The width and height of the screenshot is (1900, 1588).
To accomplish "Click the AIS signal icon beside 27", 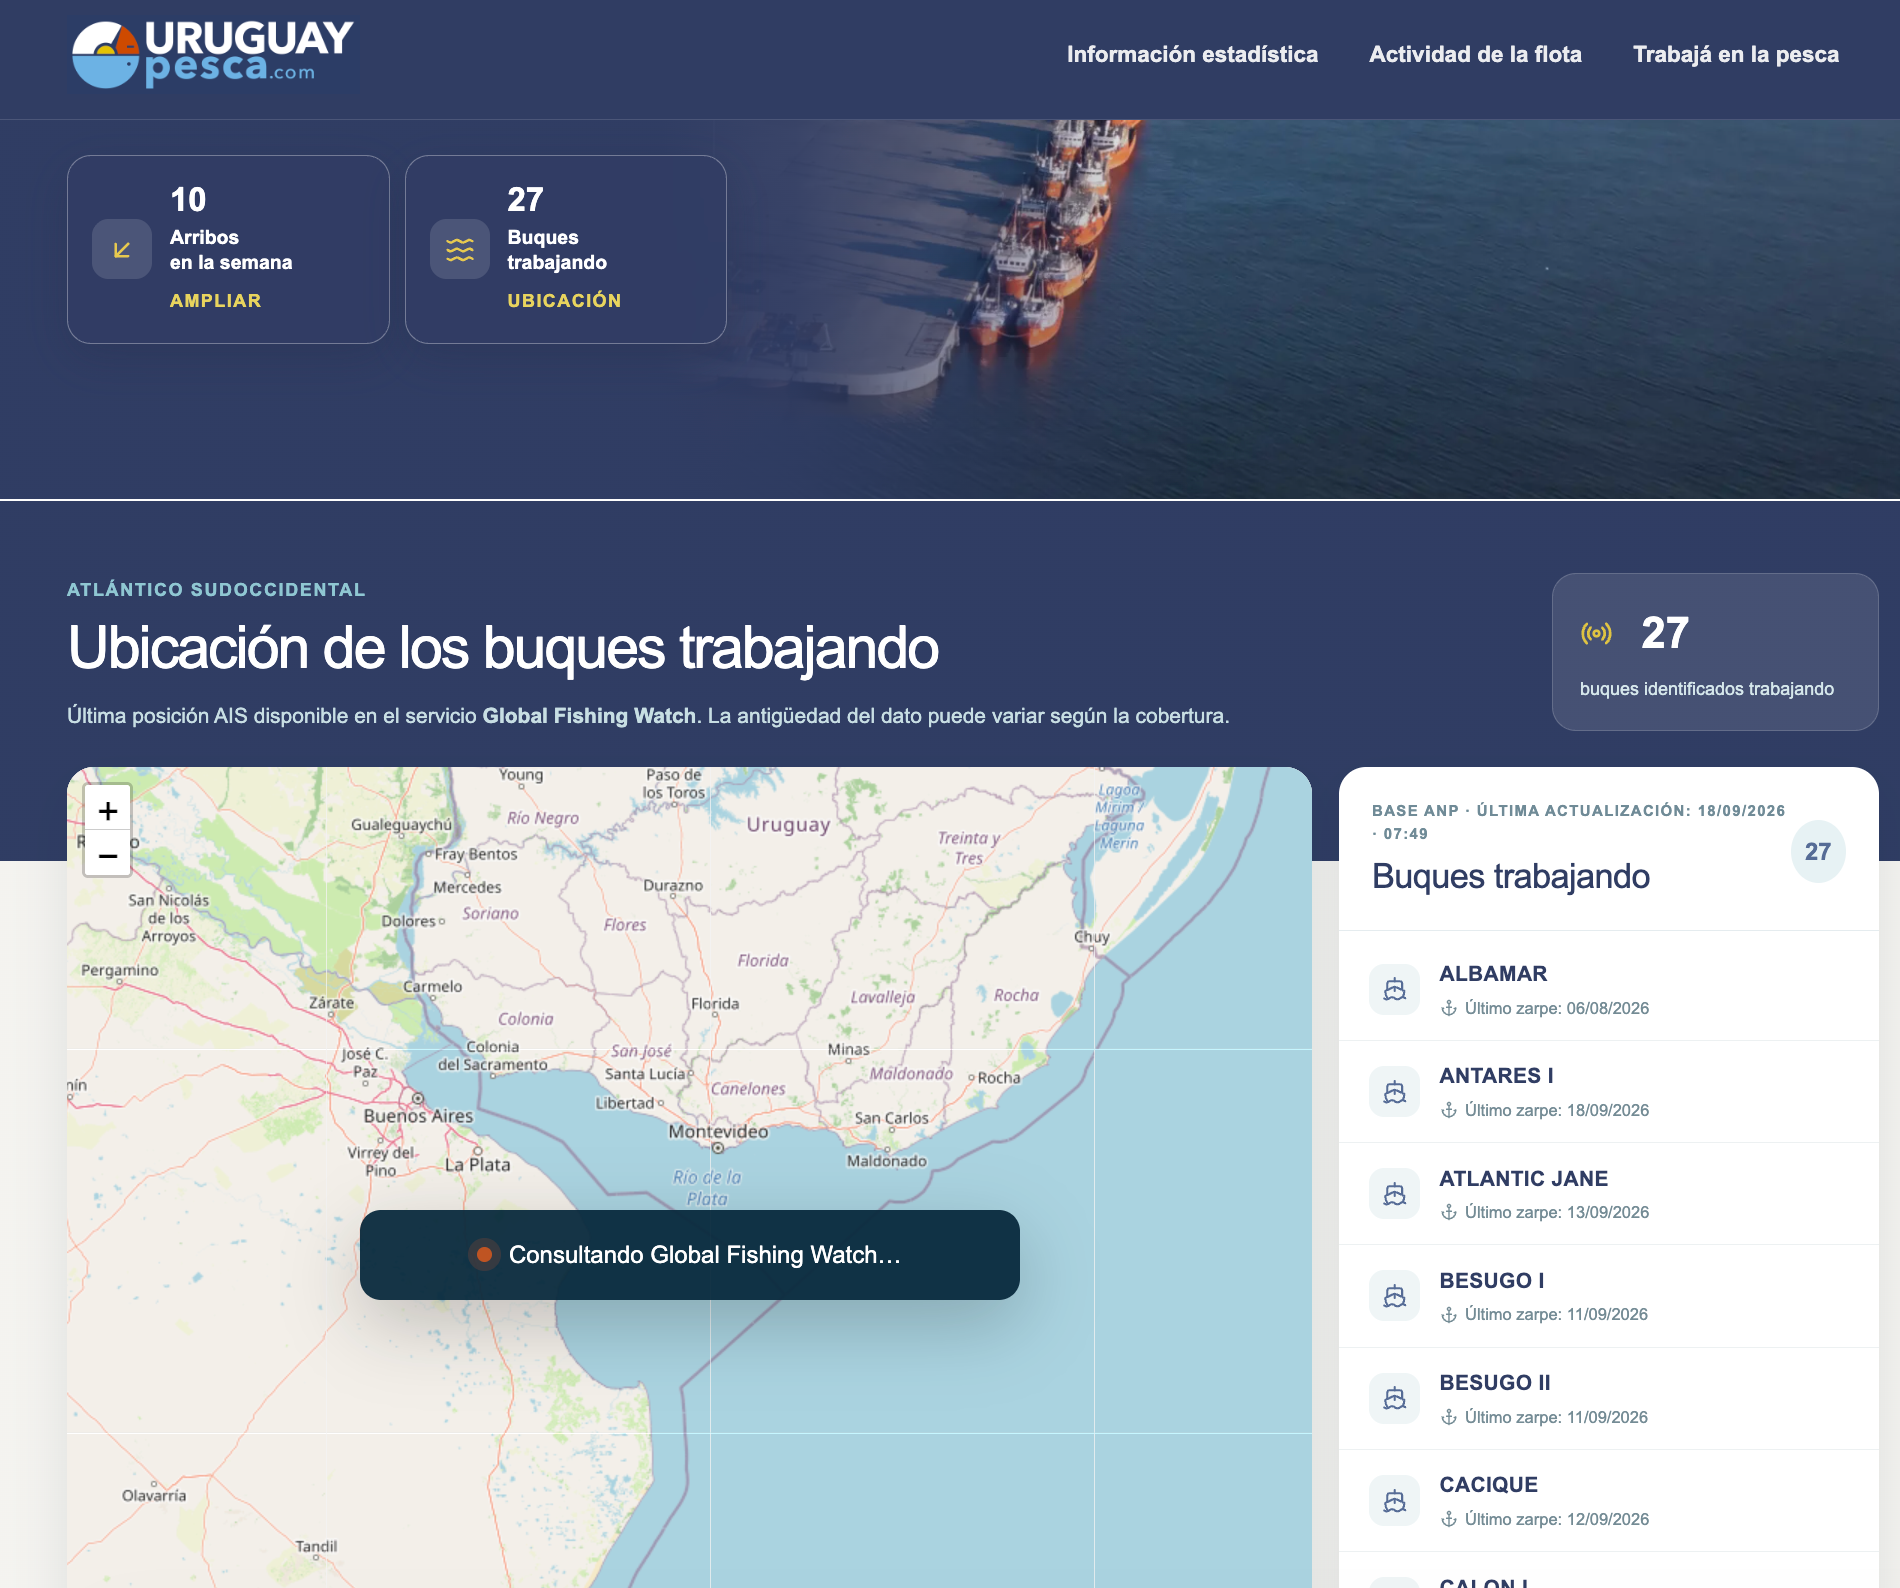I will [1596, 633].
